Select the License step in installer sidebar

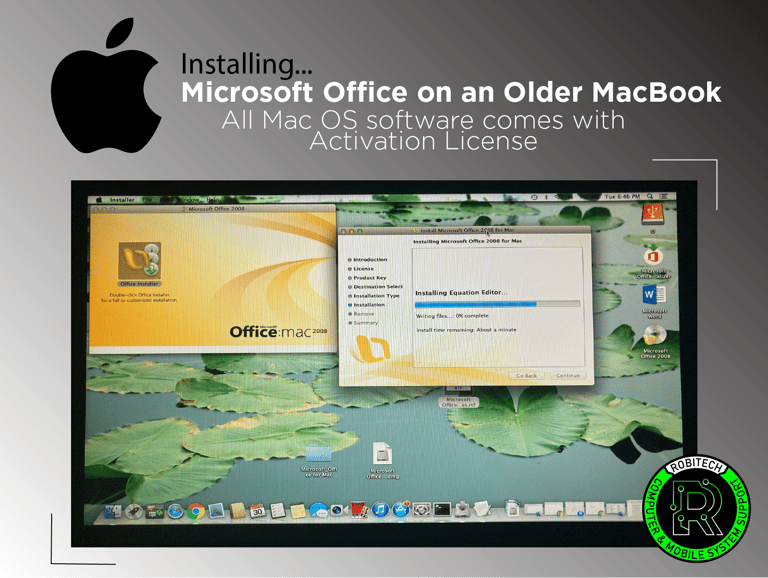363,269
